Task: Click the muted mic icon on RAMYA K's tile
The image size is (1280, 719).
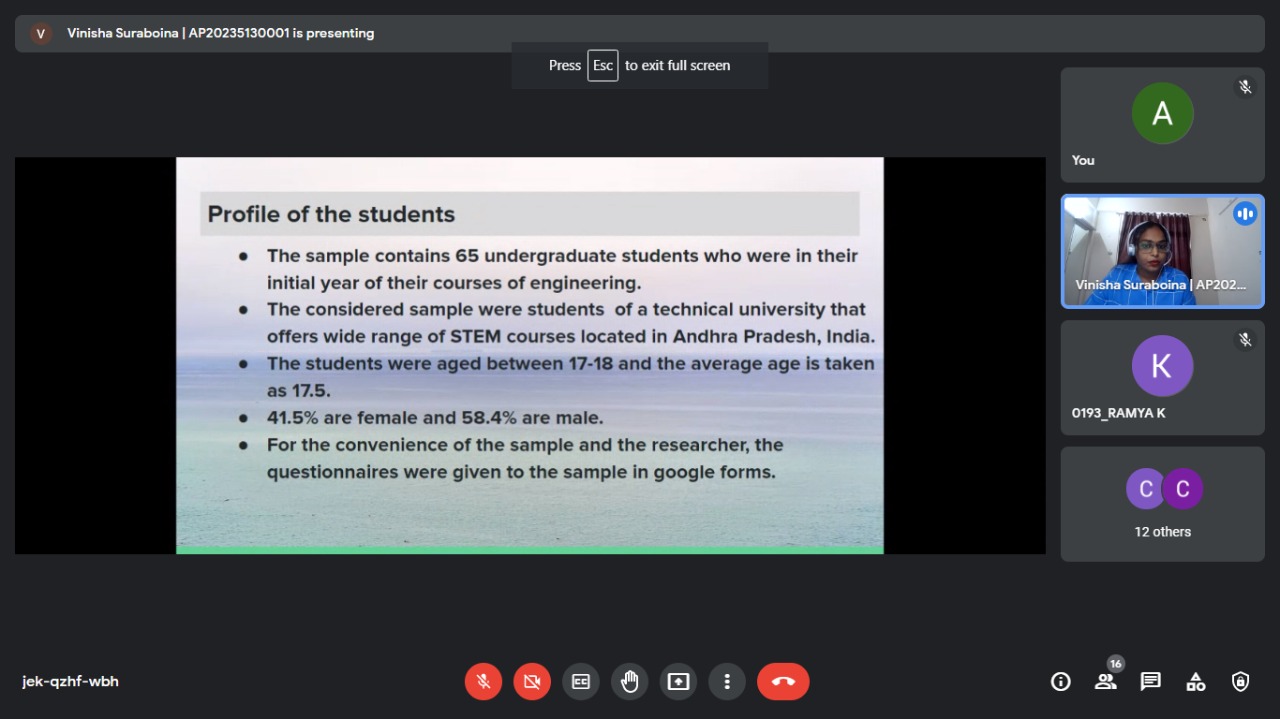Action: pos(1245,339)
